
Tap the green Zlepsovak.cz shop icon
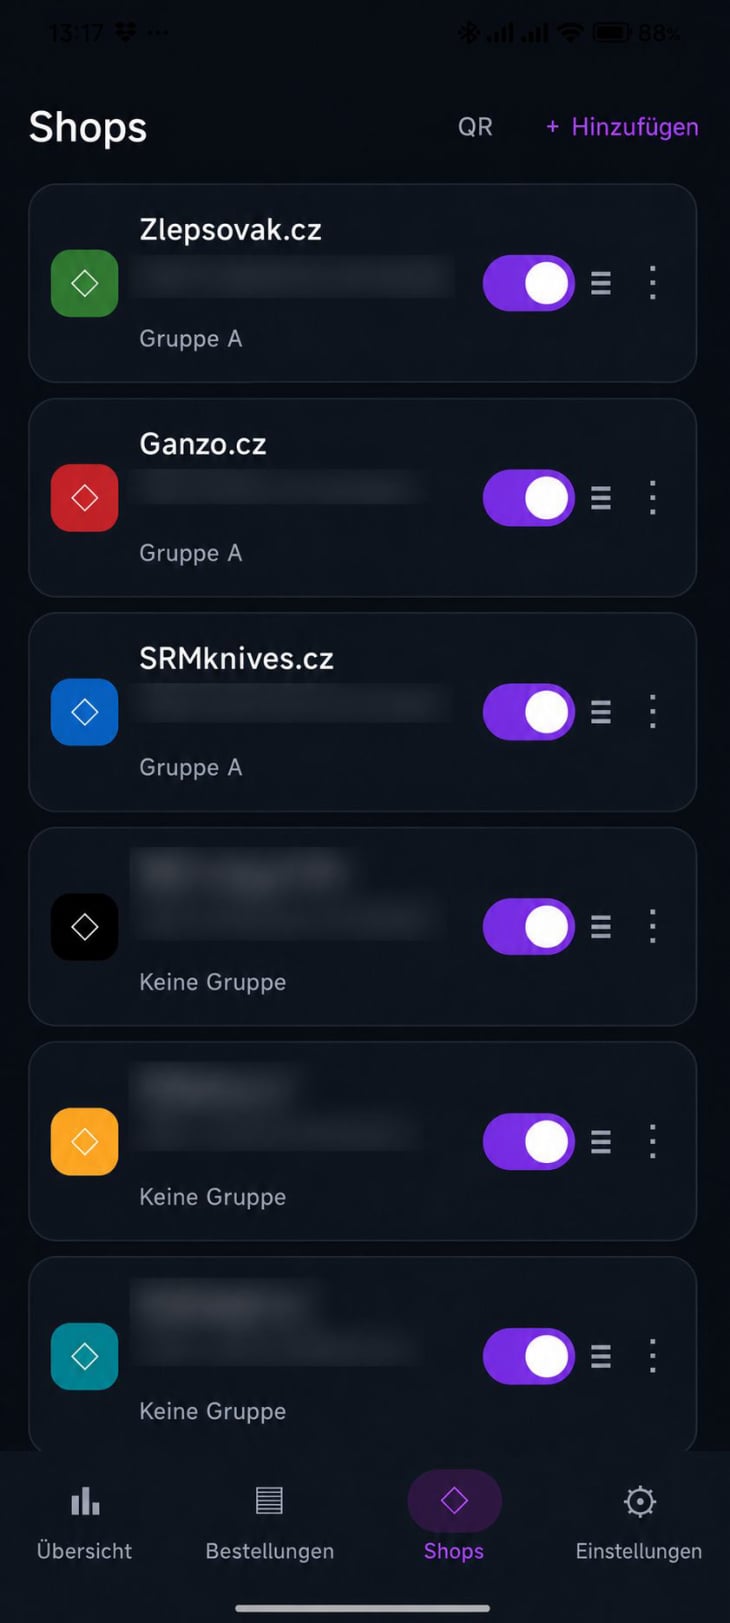point(84,283)
